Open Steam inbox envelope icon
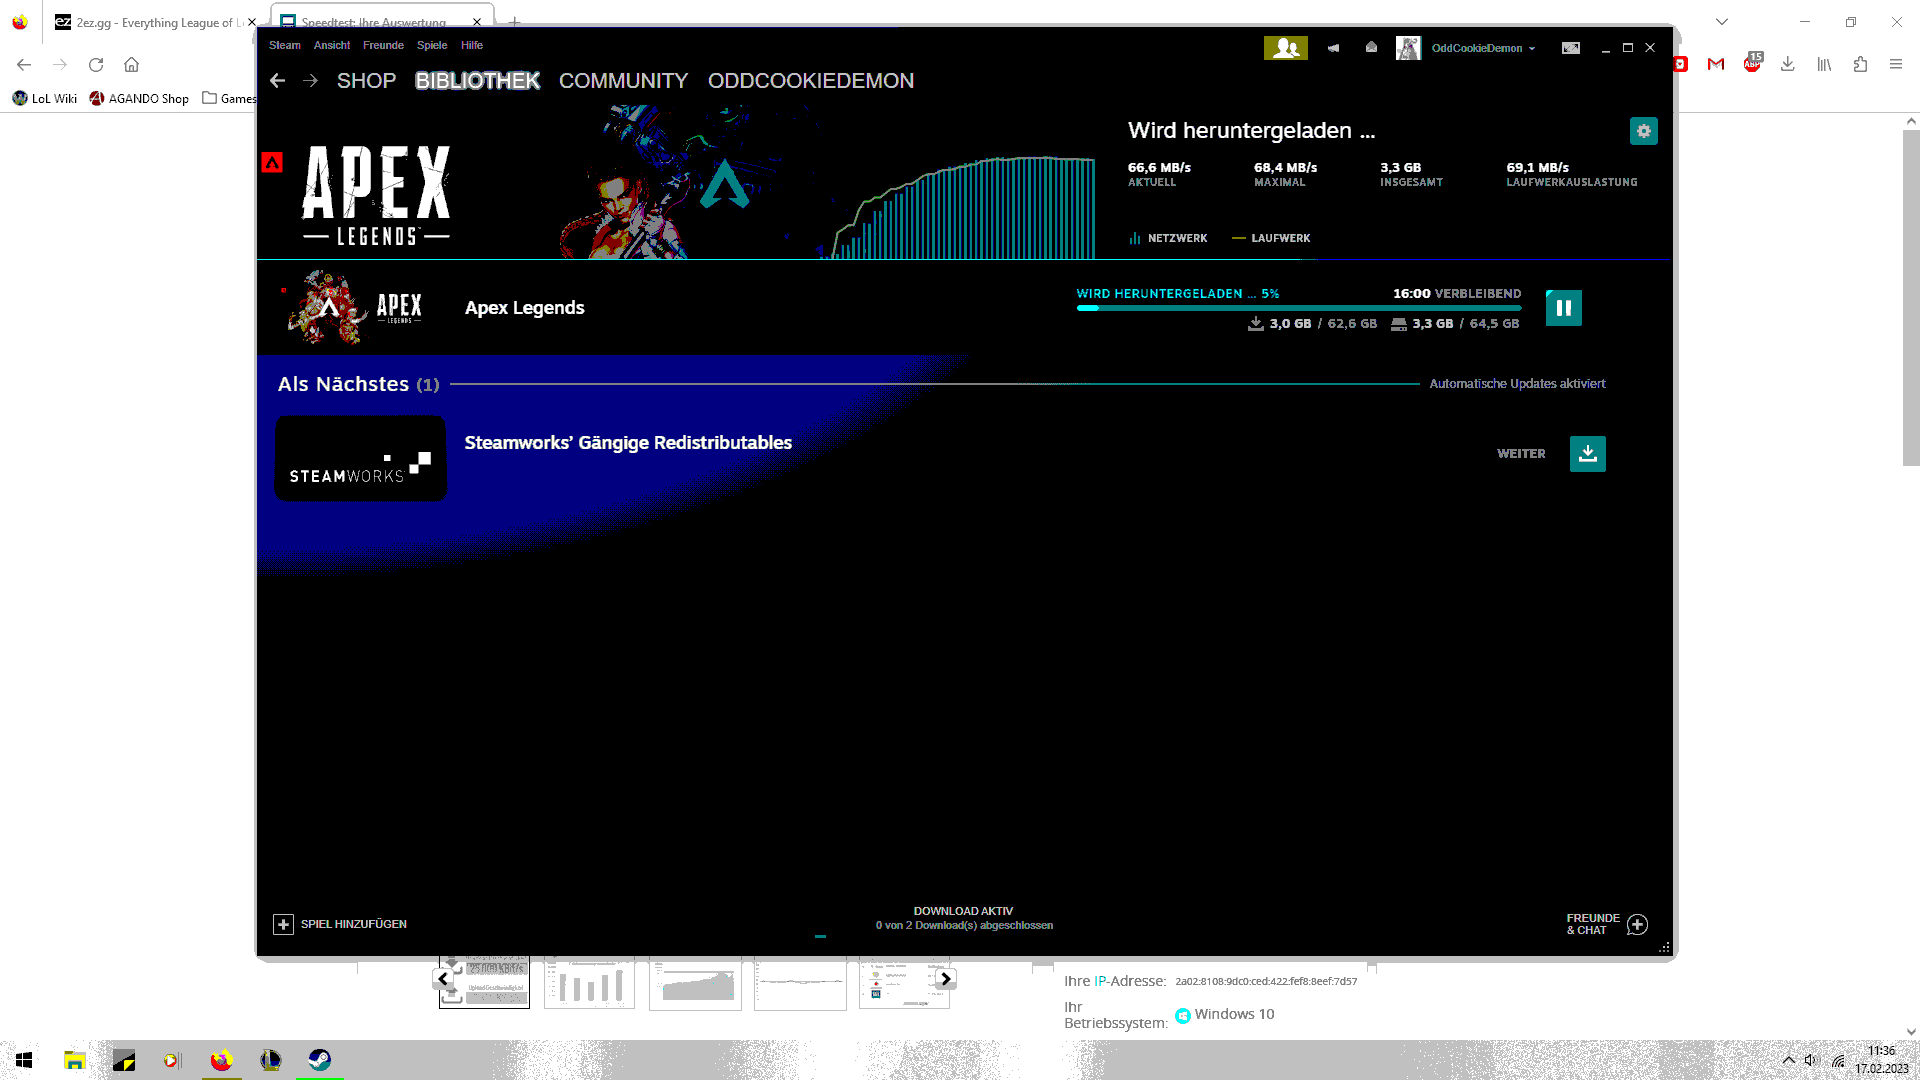 (x=1371, y=47)
